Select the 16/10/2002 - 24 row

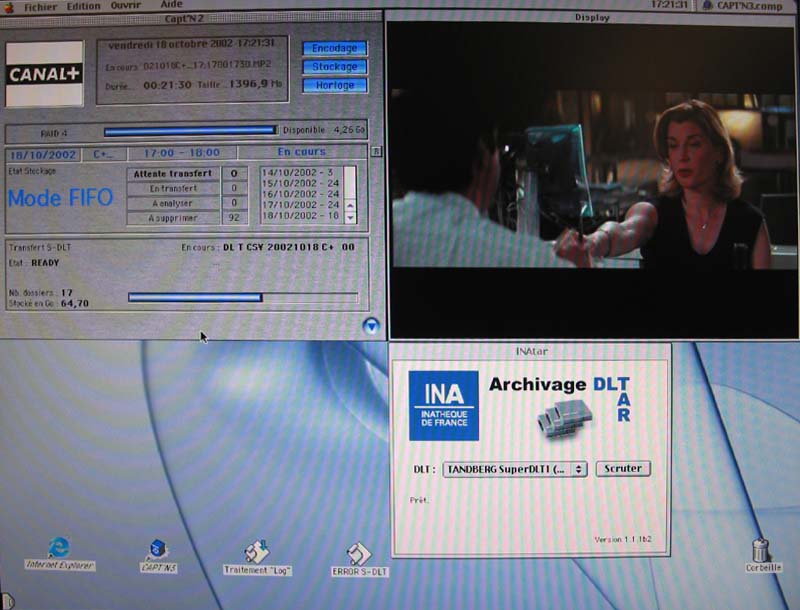301,194
